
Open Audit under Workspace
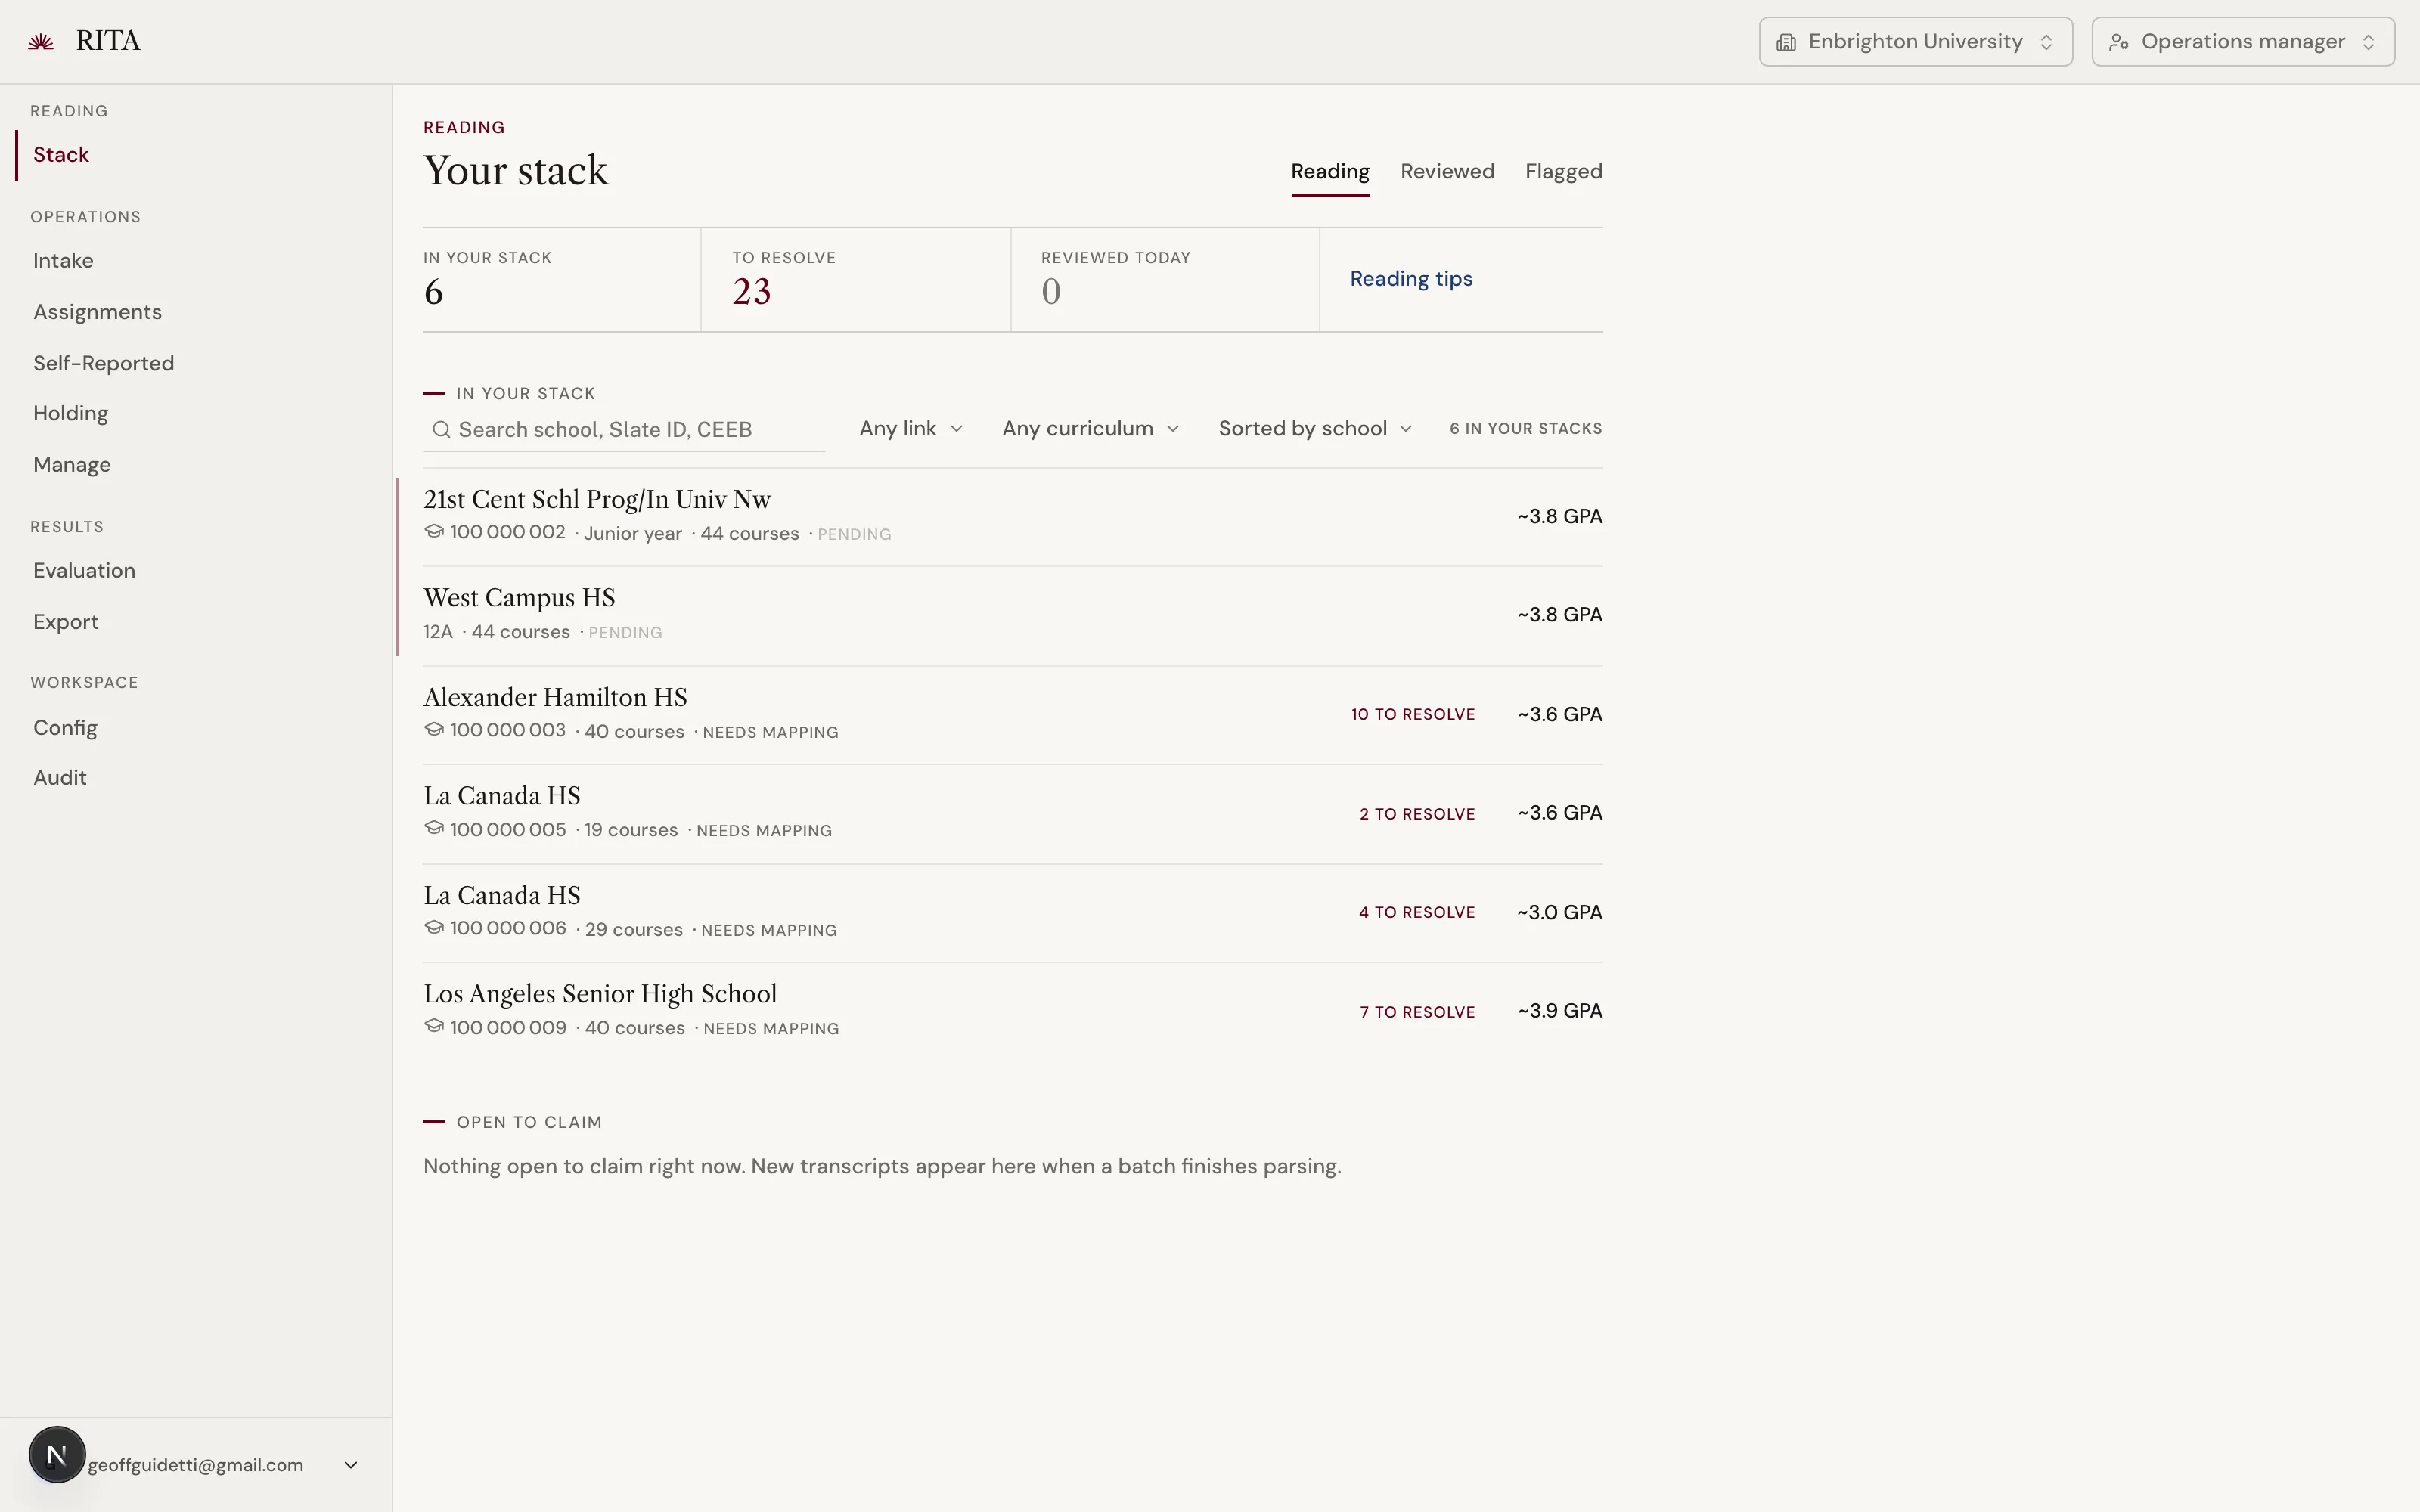60,778
